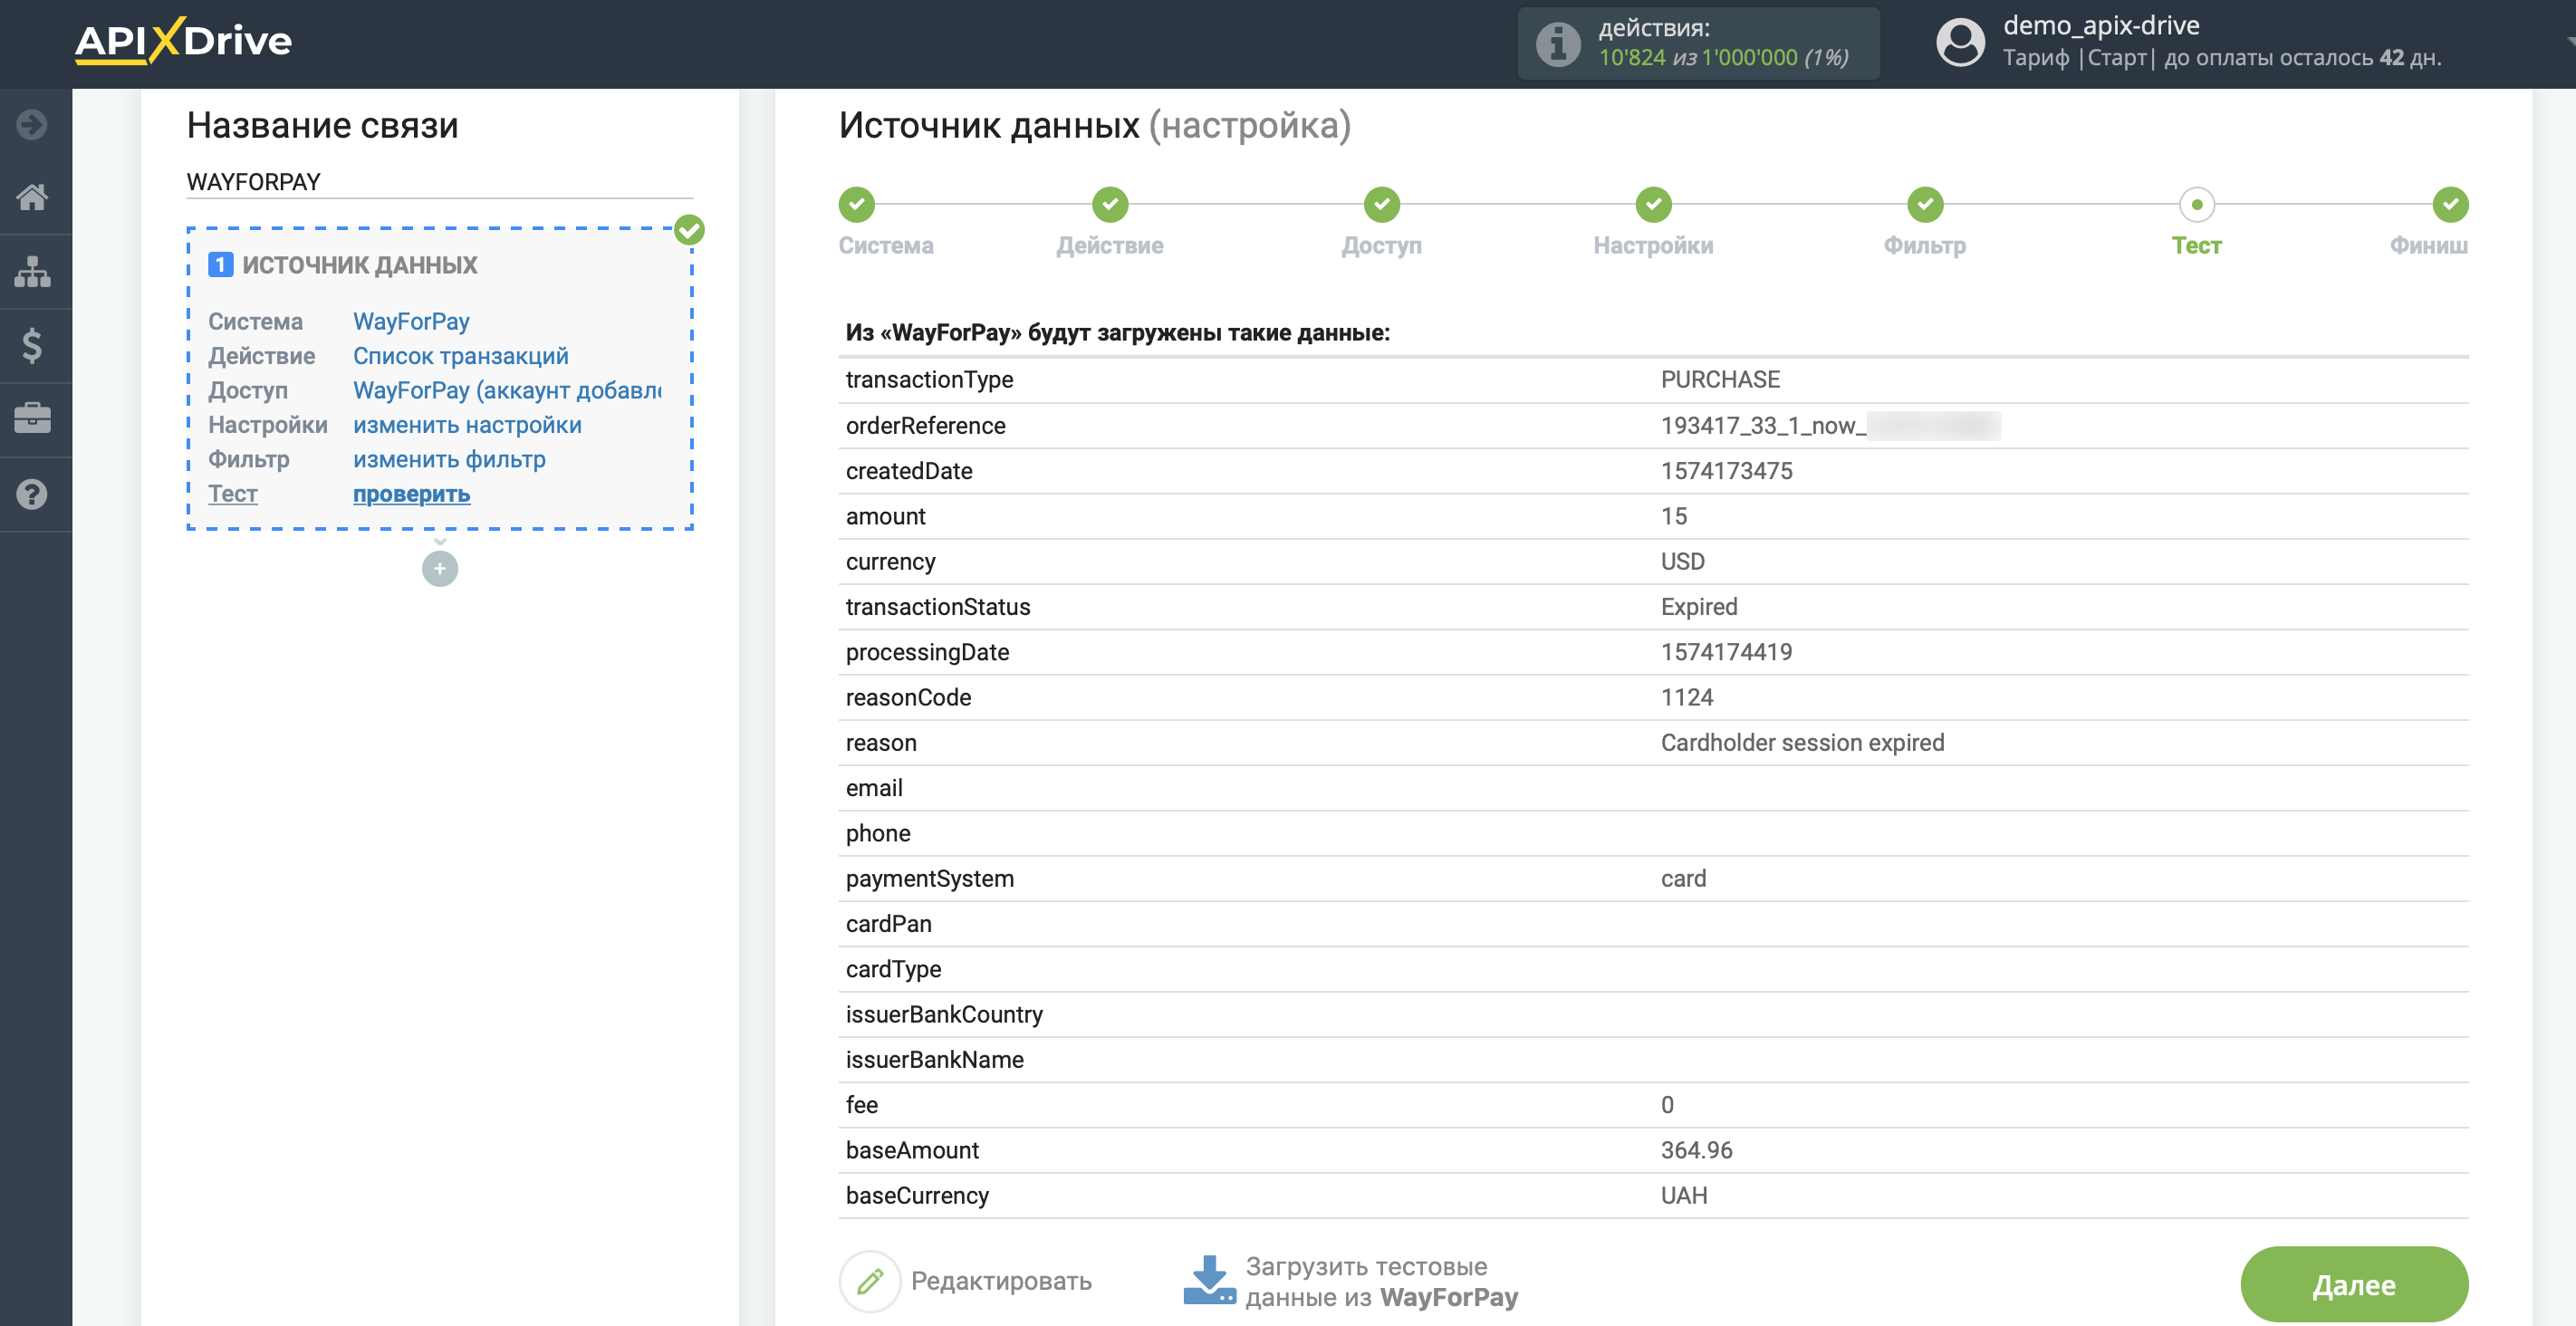Image resolution: width=2576 pixels, height=1326 pixels.
Task: Click the phone field row label
Action: (x=878, y=834)
